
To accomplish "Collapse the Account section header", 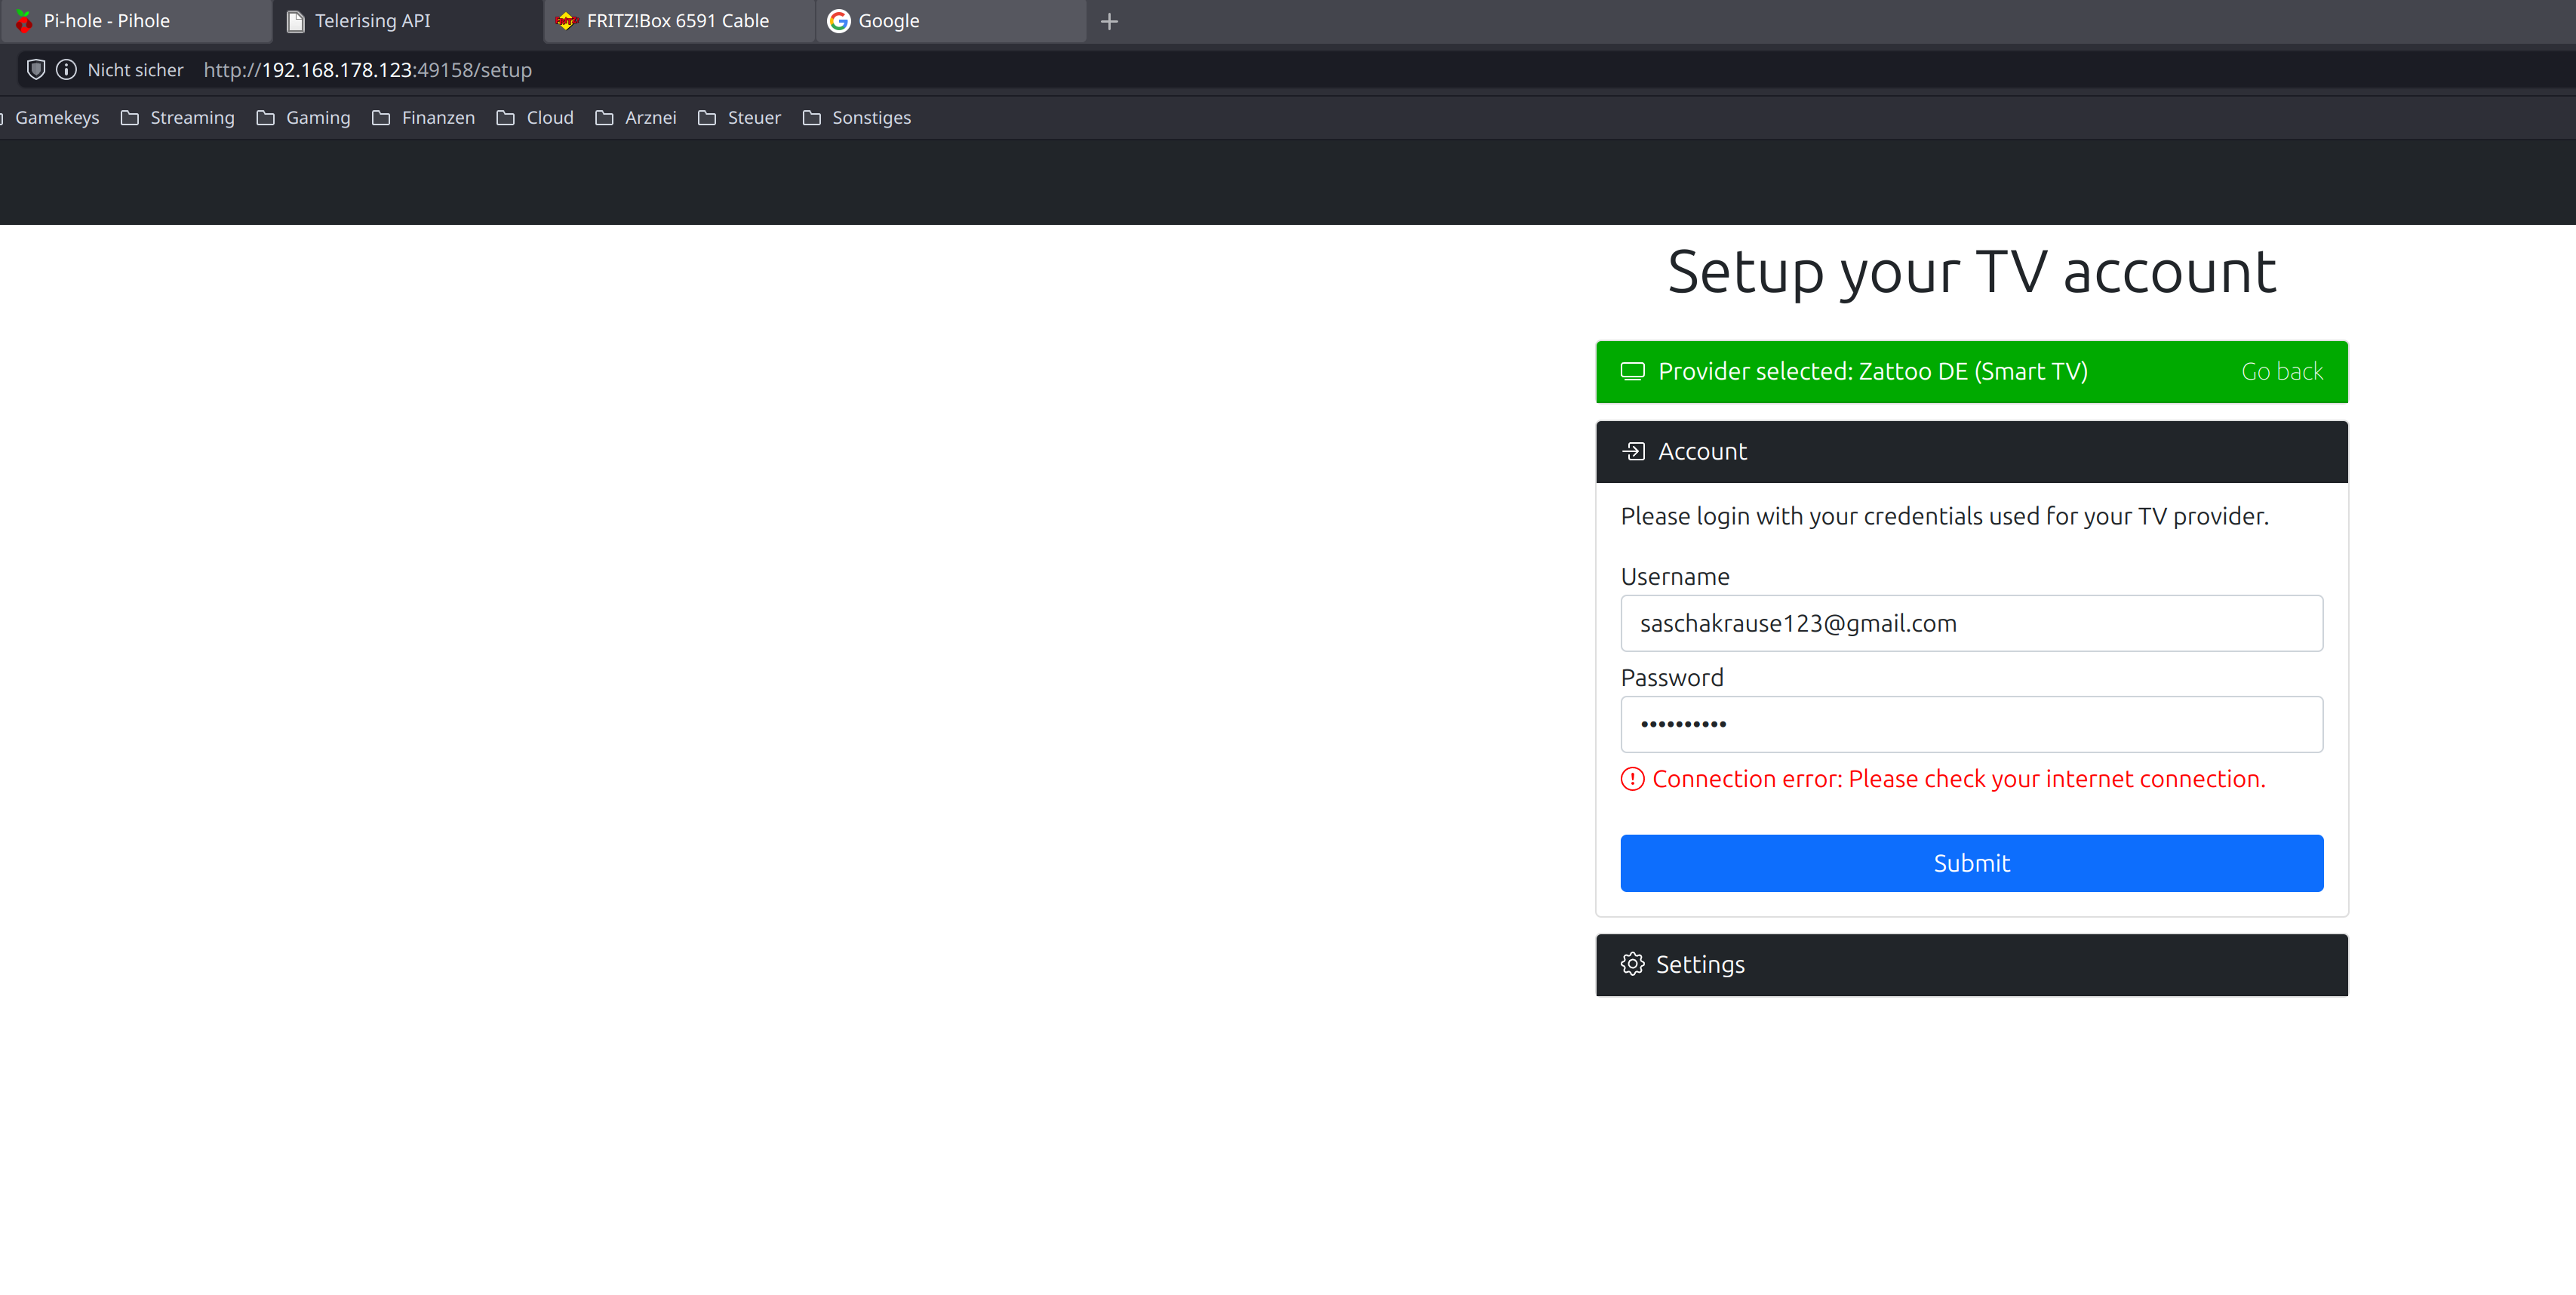I will [1971, 452].
